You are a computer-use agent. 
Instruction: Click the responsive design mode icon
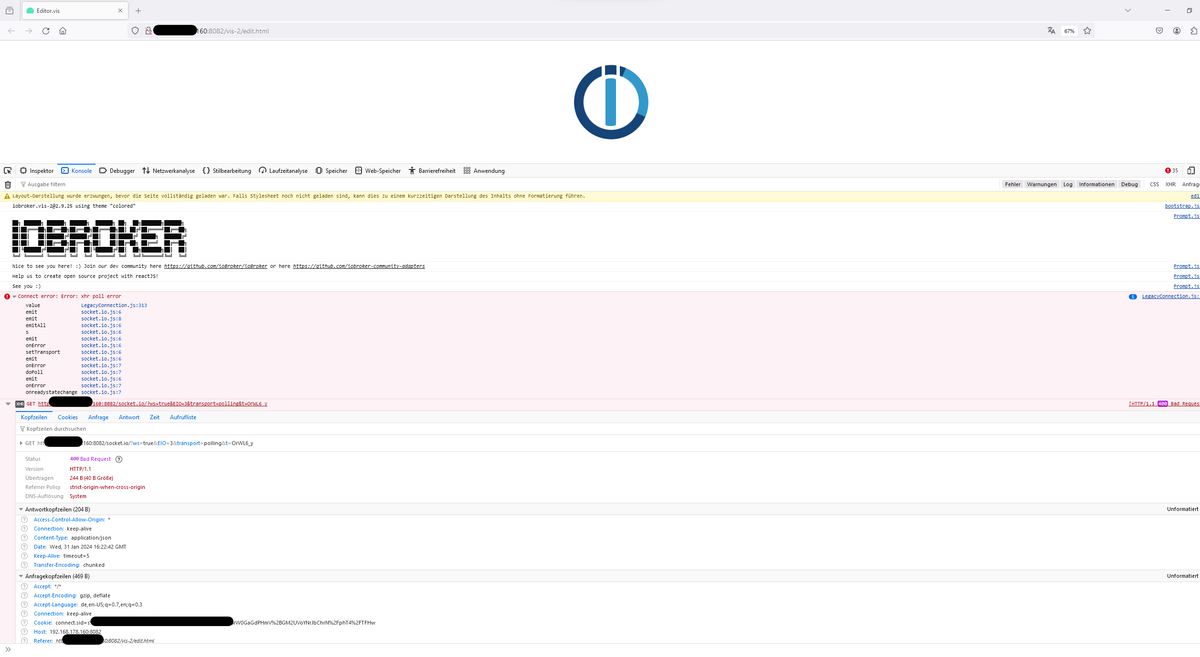click(1189, 171)
